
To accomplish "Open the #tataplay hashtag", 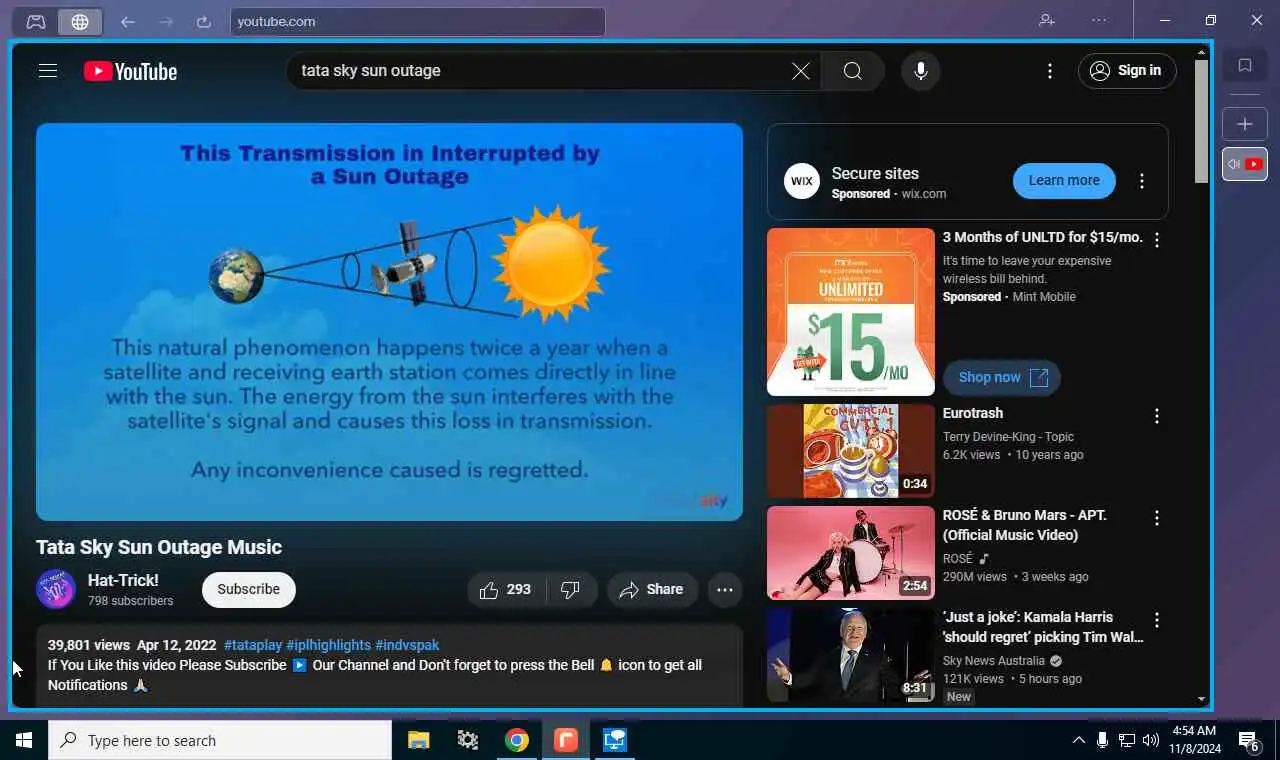I will (x=253, y=645).
